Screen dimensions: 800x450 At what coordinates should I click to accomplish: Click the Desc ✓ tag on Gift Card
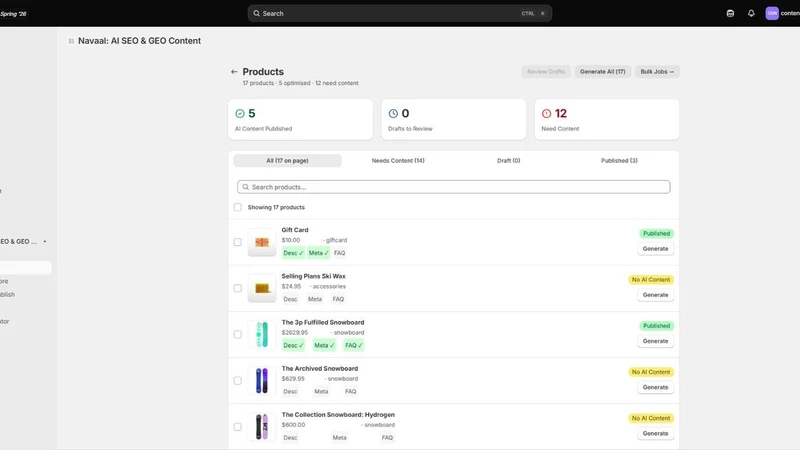point(293,253)
